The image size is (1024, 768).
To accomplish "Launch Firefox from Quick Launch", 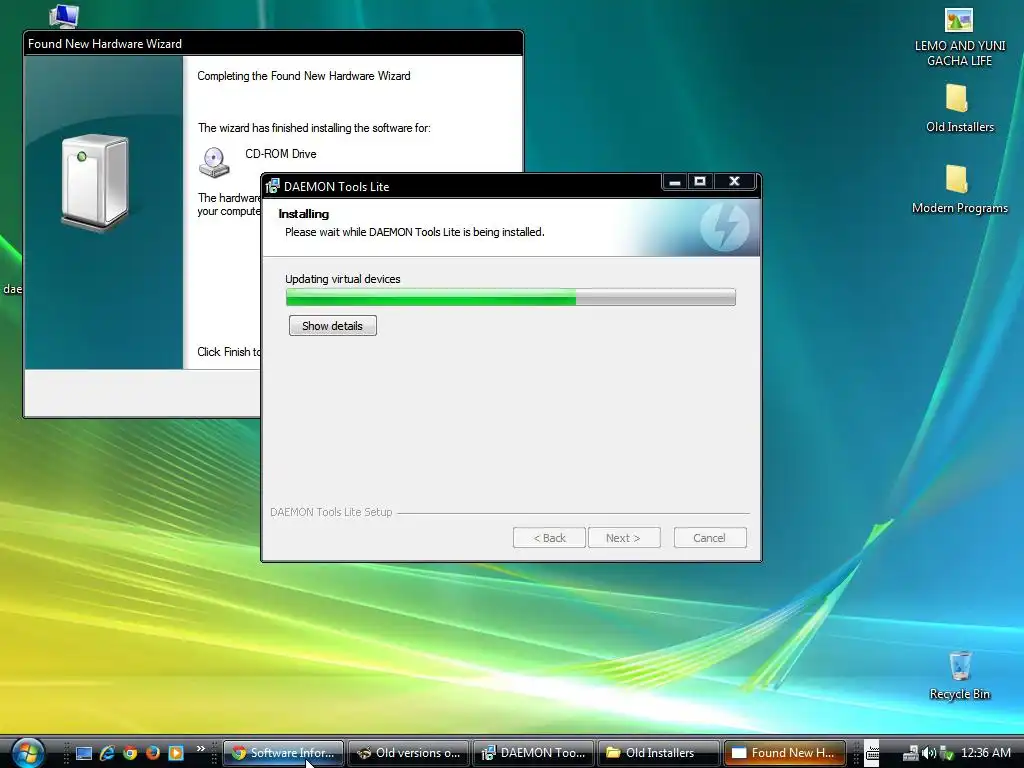I will [153, 753].
